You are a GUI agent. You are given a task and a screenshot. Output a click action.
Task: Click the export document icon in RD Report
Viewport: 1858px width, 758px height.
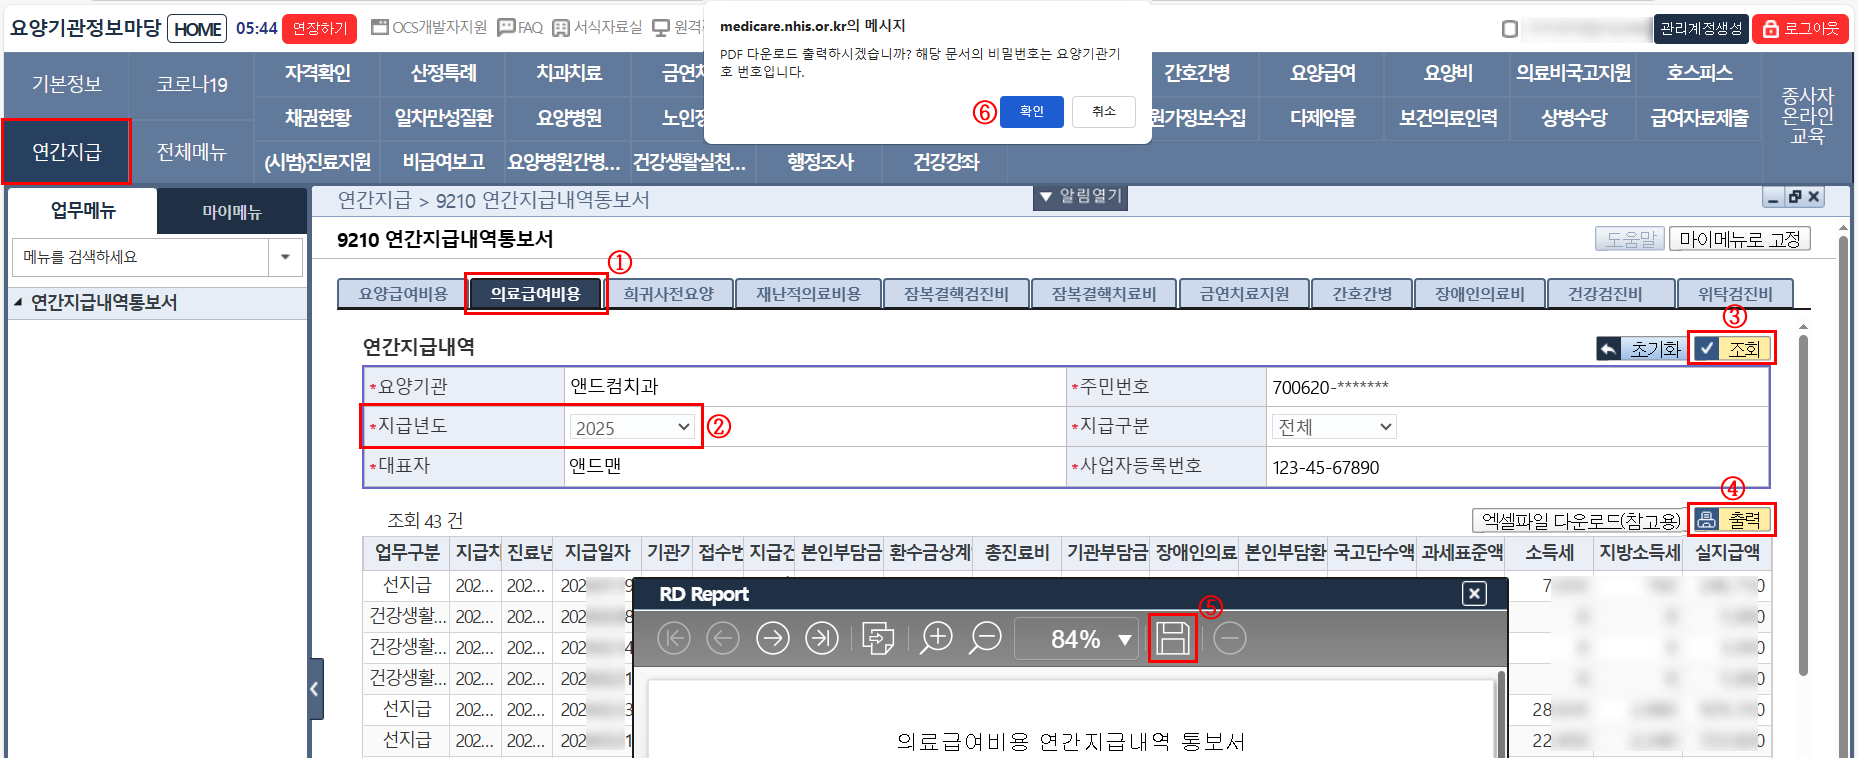[878, 638]
